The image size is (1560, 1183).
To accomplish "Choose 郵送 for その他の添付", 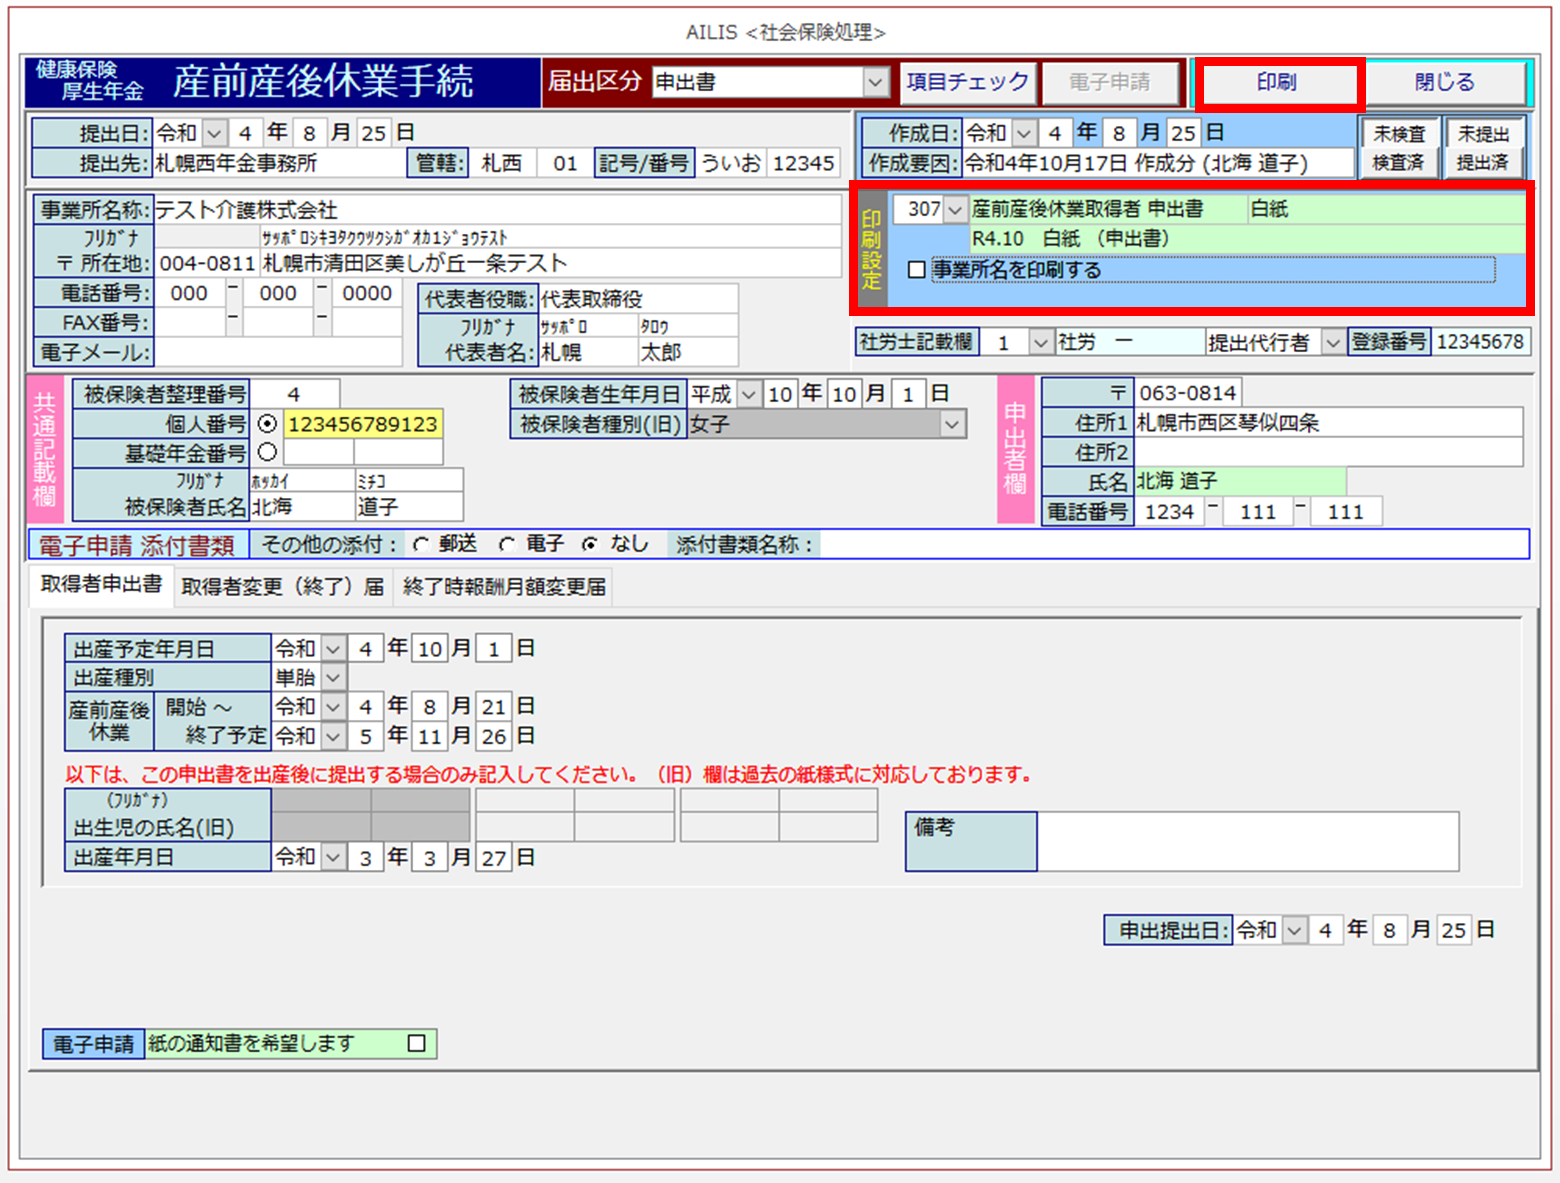I will (421, 545).
